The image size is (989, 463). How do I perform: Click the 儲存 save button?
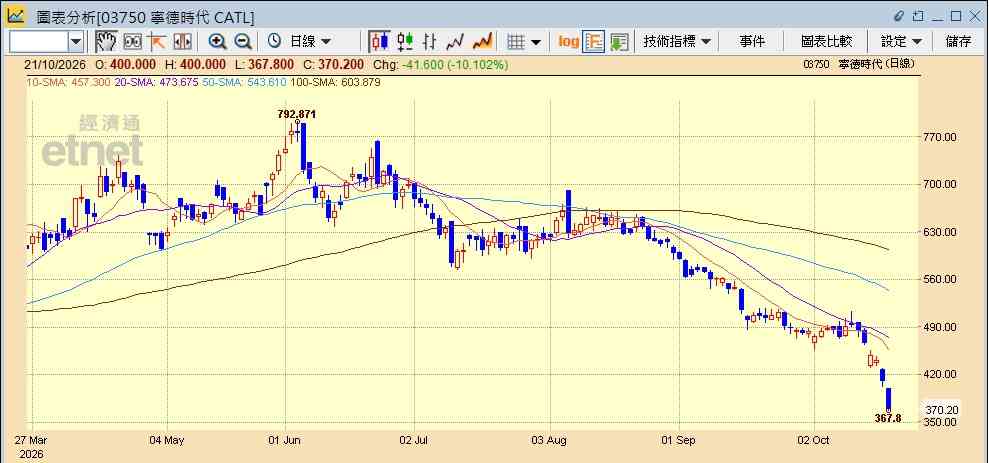[958, 42]
